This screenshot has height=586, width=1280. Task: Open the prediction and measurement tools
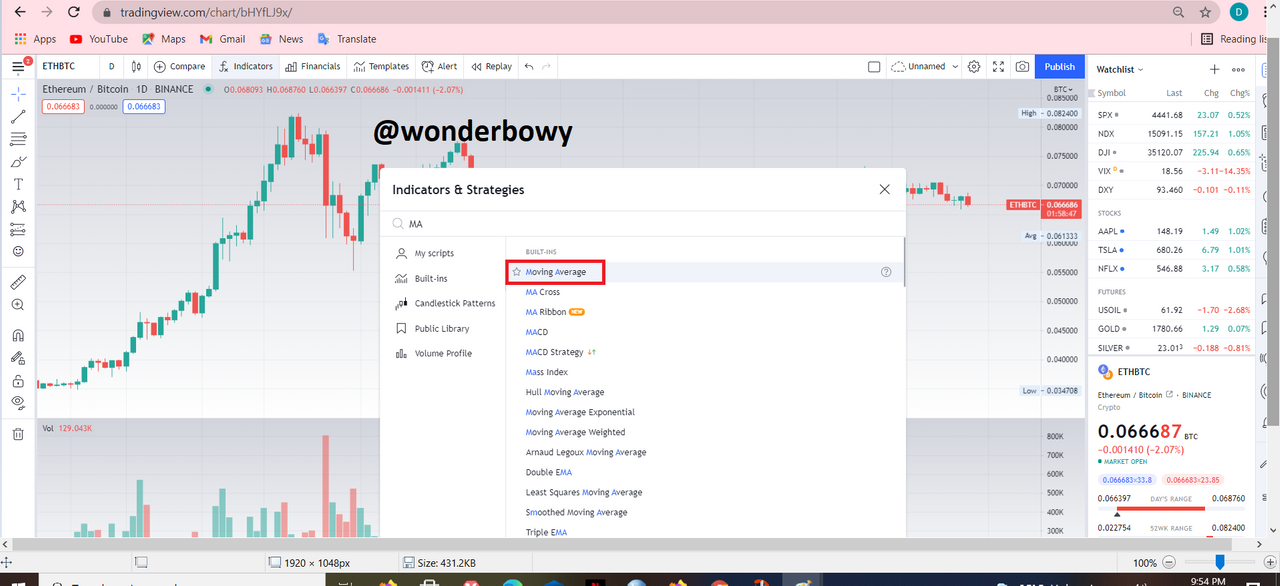(x=18, y=230)
